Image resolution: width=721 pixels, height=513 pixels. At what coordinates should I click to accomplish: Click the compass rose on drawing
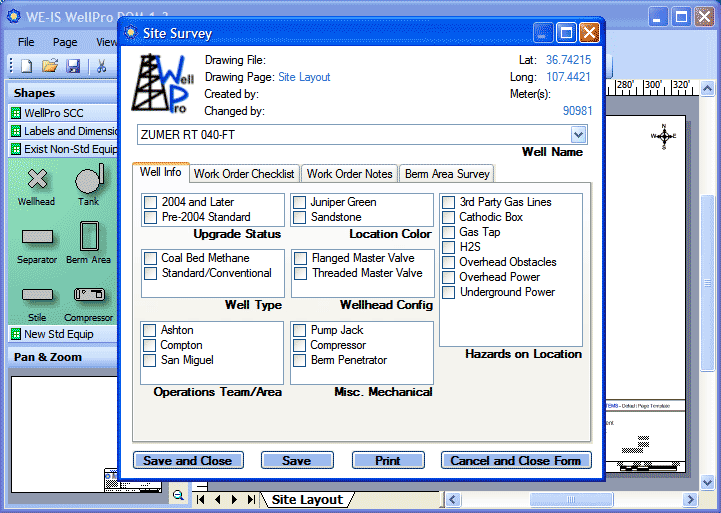664,136
